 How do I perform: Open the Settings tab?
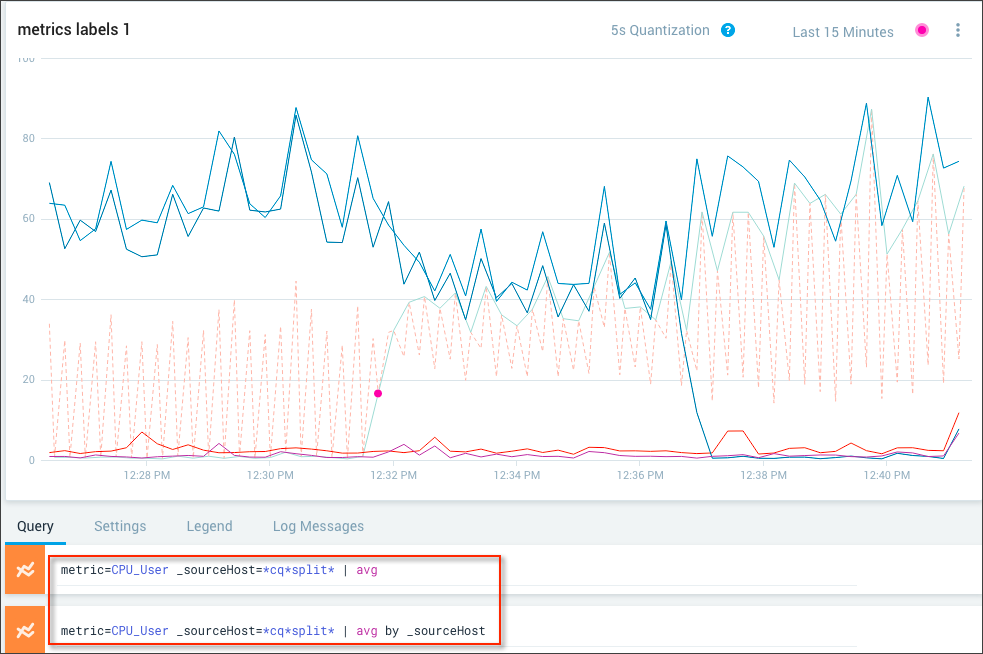click(120, 526)
